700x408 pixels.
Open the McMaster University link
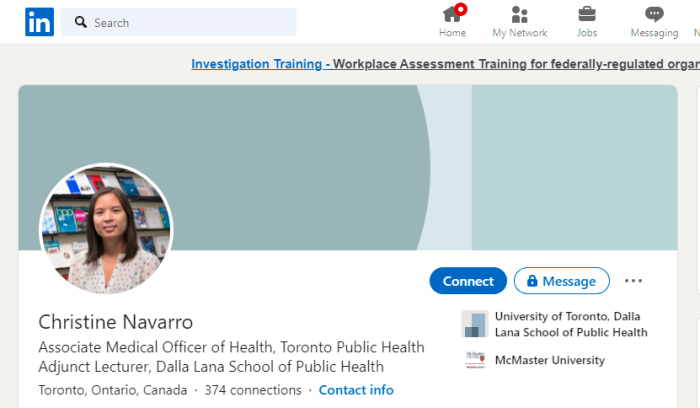coord(550,360)
